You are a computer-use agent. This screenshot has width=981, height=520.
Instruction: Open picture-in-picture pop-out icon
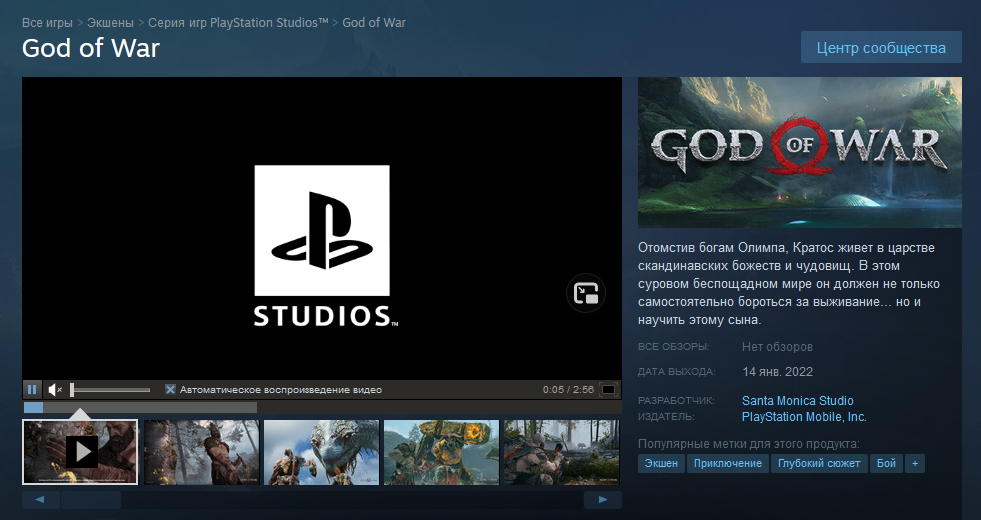(x=586, y=293)
